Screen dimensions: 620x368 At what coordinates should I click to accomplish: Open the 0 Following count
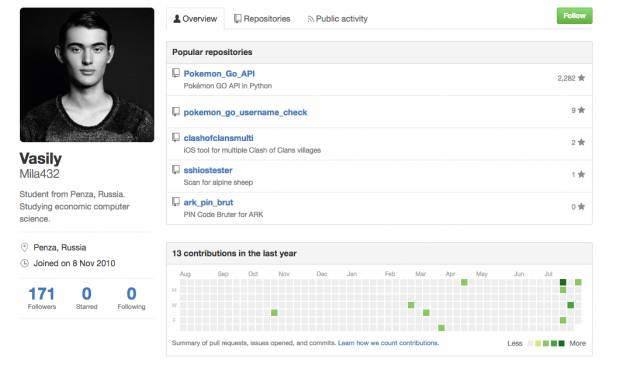[x=131, y=298]
